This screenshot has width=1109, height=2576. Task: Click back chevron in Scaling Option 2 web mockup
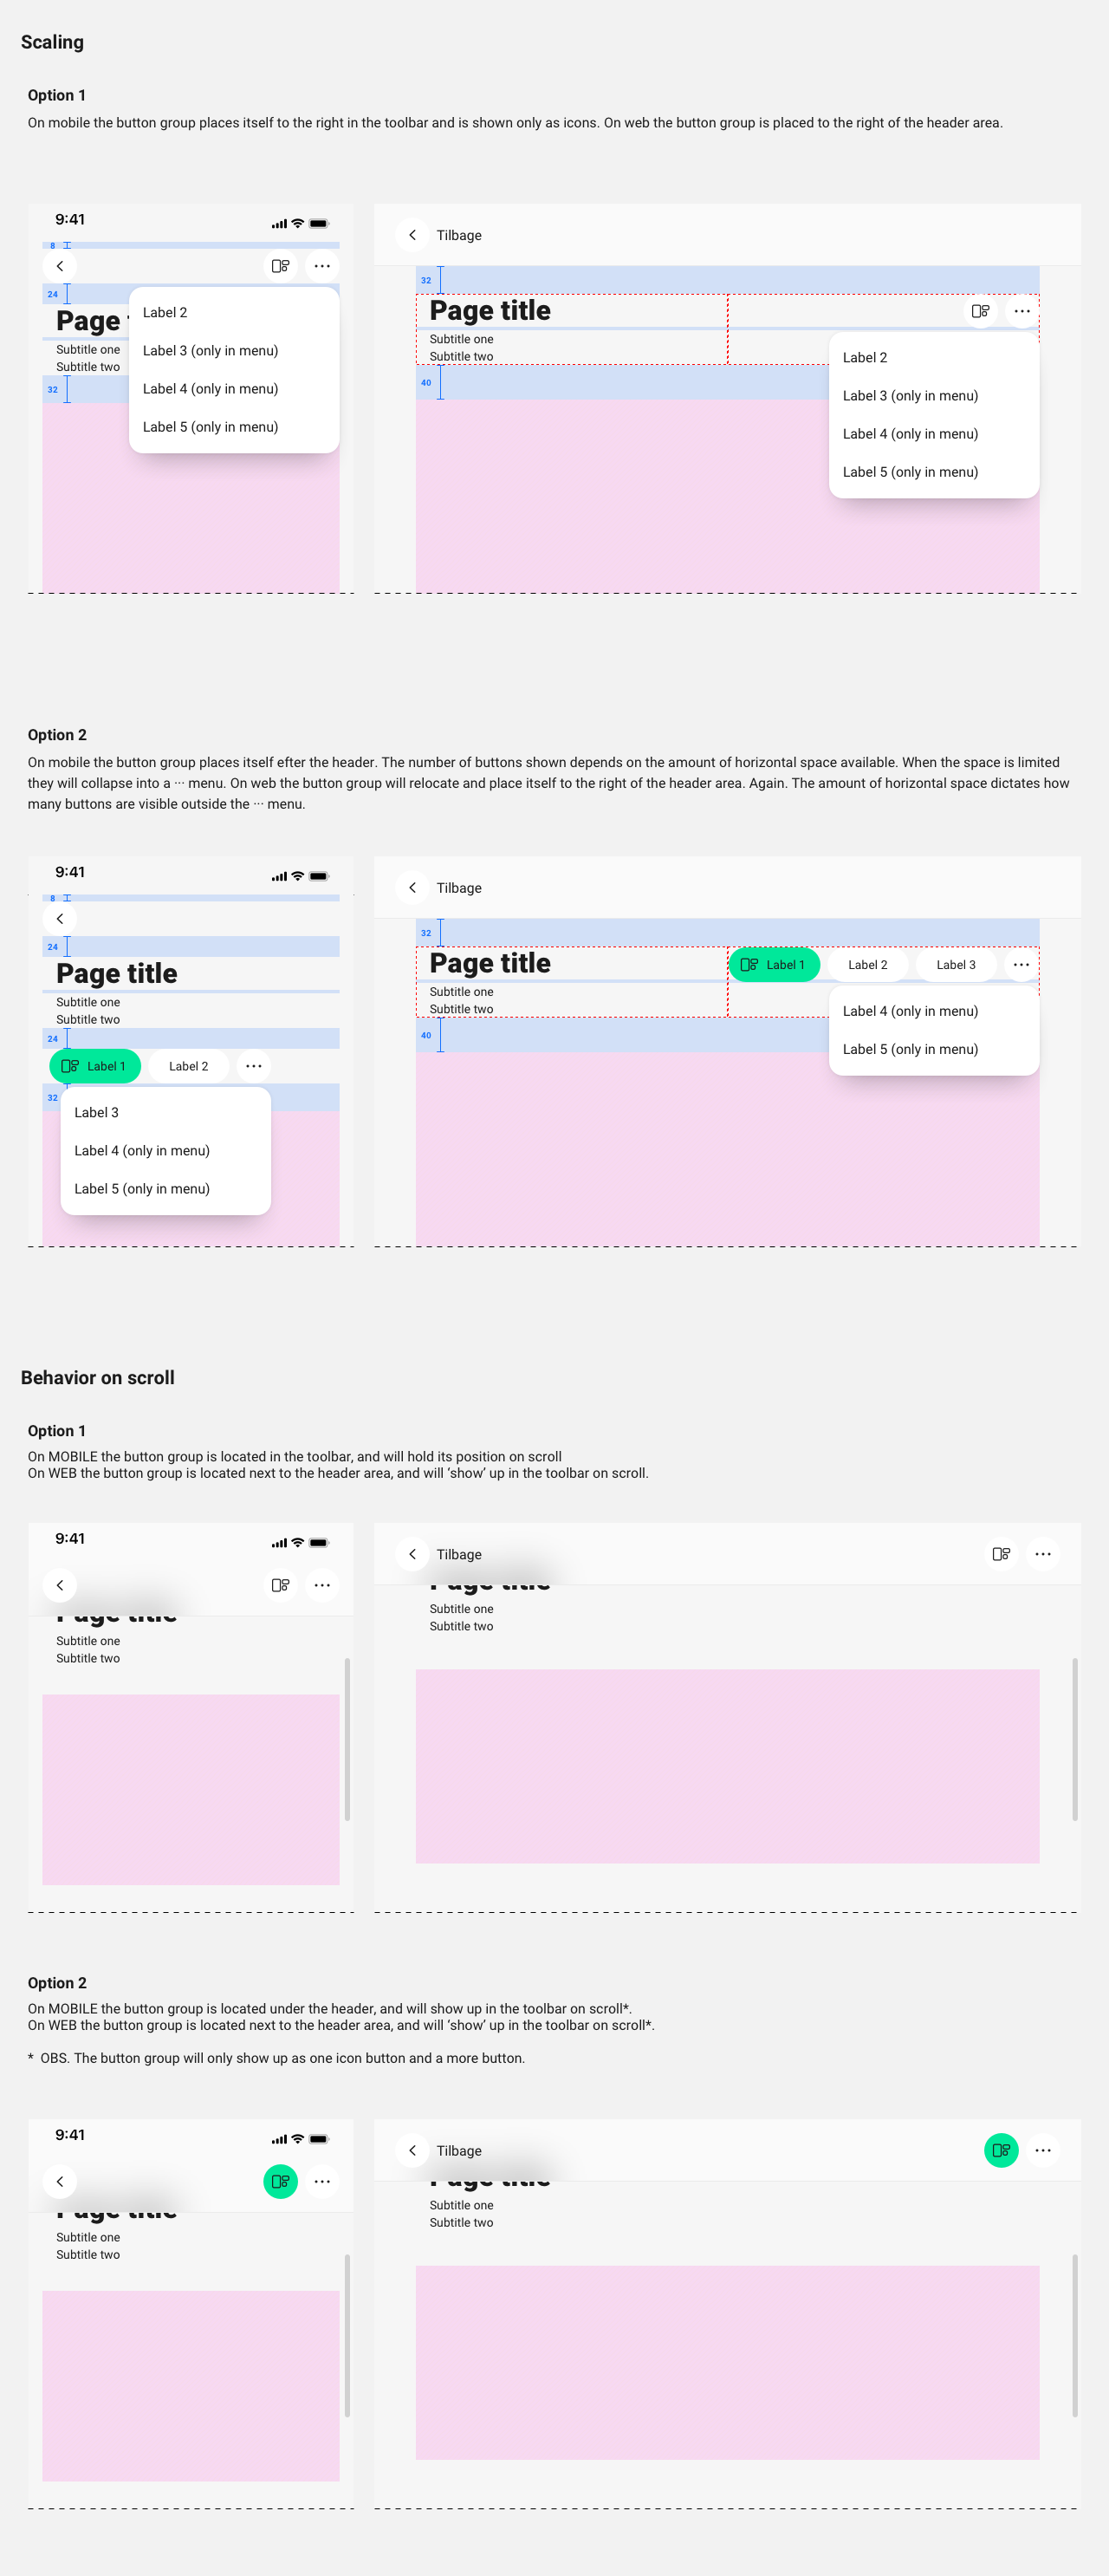(x=412, y=888)
